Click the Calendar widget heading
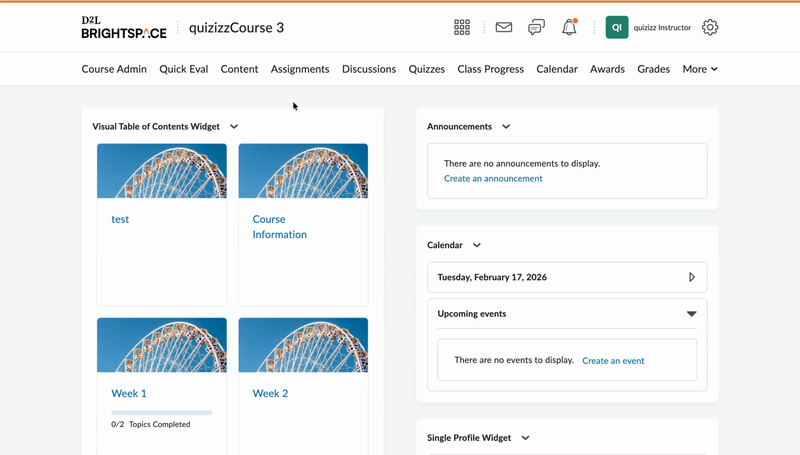The width and height of the screenshot is (800, 455). click(445, 245)
